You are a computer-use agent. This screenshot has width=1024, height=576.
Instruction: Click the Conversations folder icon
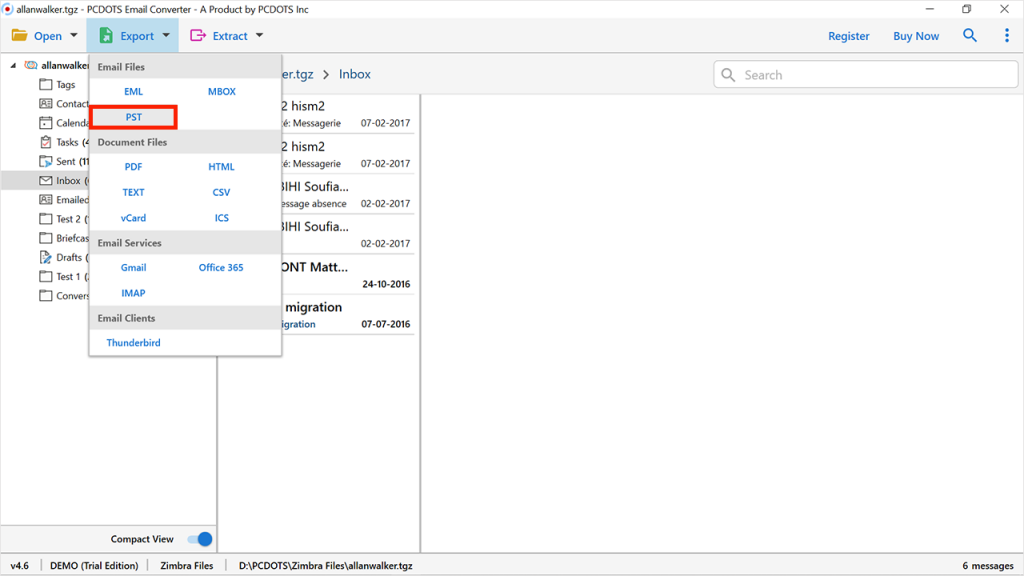[x=46, y=295]
